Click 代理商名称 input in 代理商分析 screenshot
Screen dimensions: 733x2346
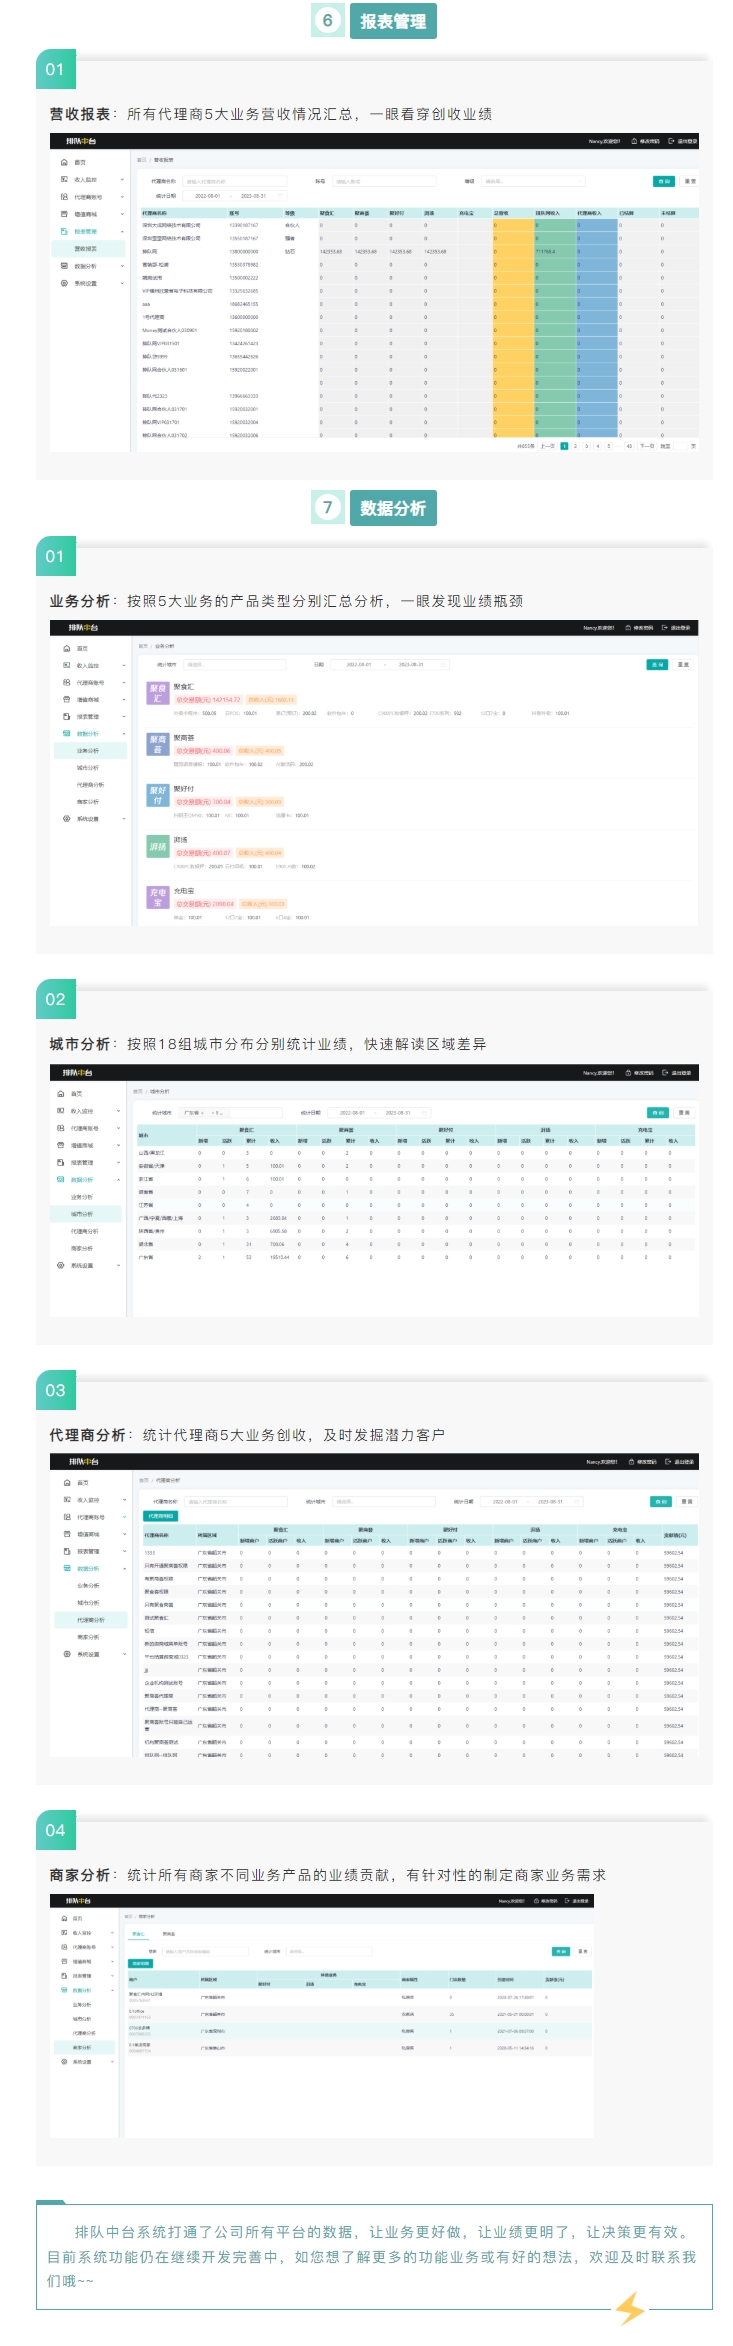235,1501
